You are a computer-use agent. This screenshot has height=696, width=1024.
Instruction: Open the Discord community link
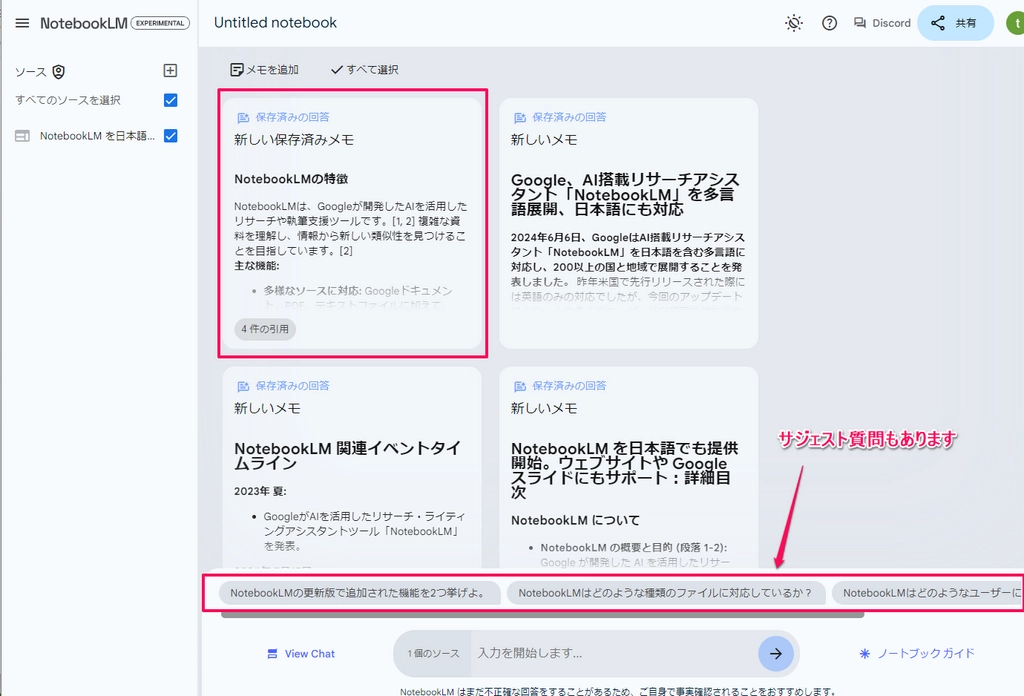882,23
